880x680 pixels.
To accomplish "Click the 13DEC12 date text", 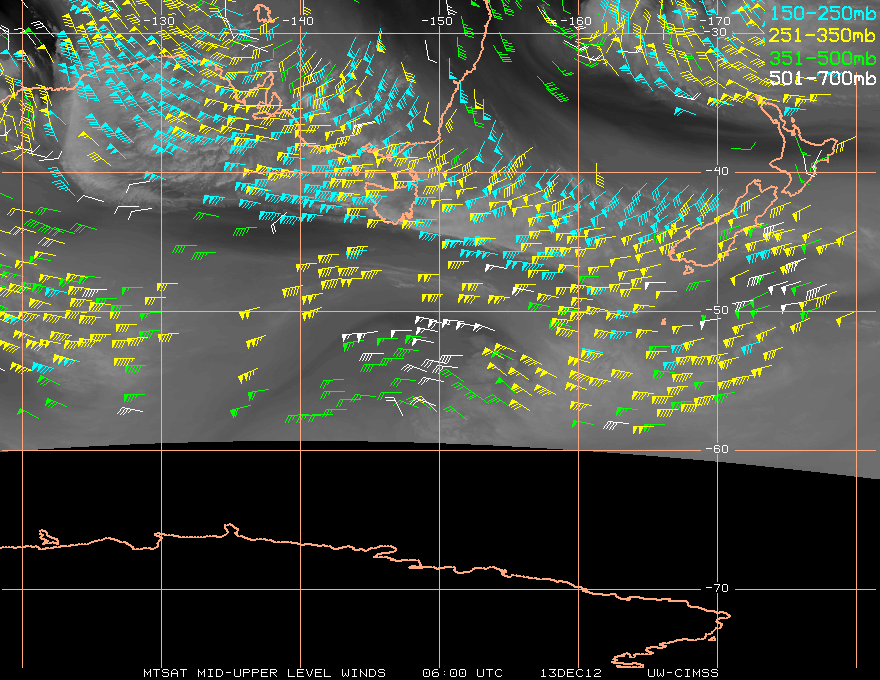I will coord(568,672).
